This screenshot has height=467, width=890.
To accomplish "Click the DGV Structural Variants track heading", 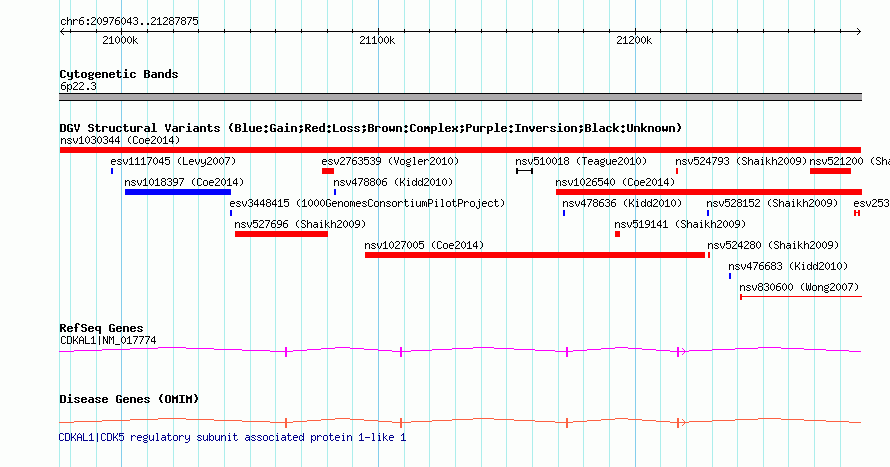I will pos(370,128).
